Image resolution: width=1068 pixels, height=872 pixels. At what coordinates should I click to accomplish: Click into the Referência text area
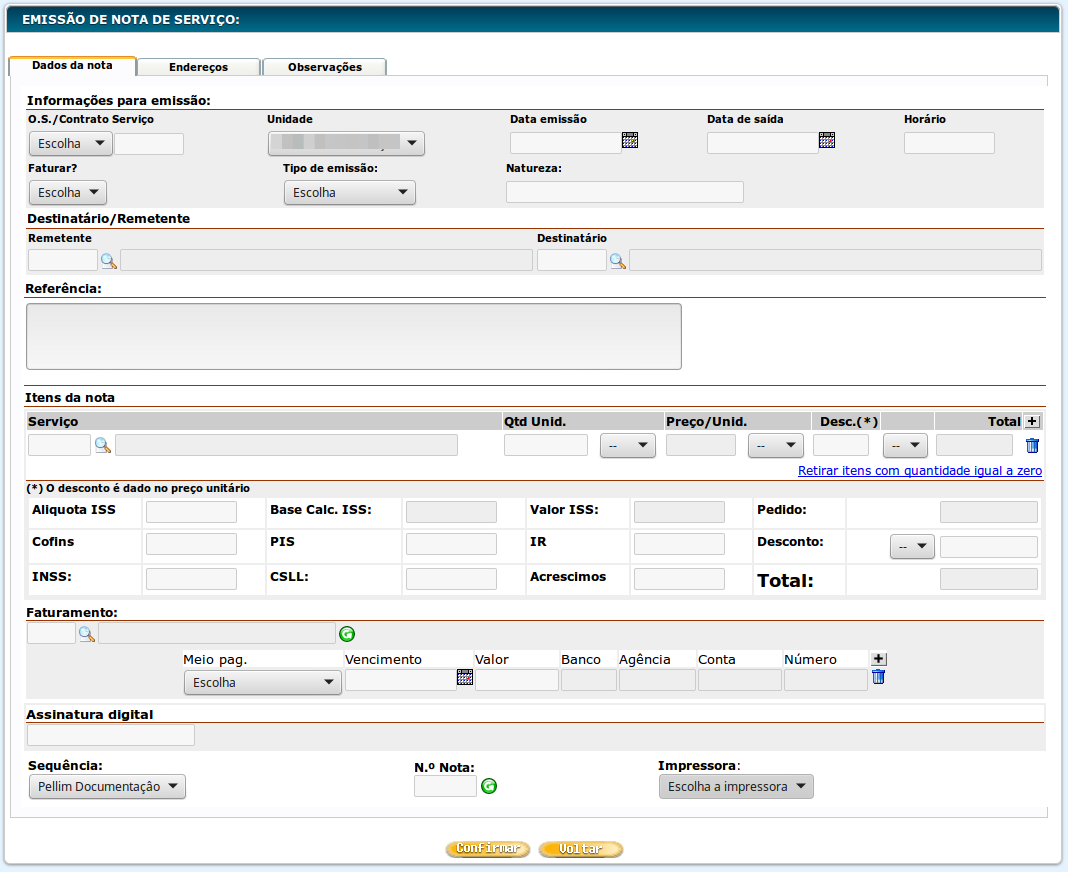pos(353,337)
